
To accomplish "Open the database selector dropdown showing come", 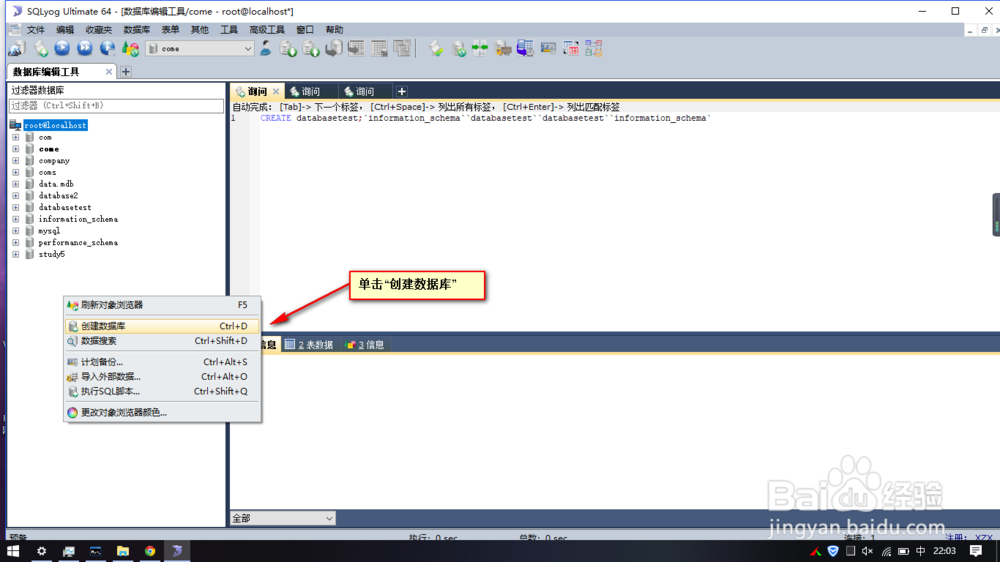I will click(x=200, y=48).
